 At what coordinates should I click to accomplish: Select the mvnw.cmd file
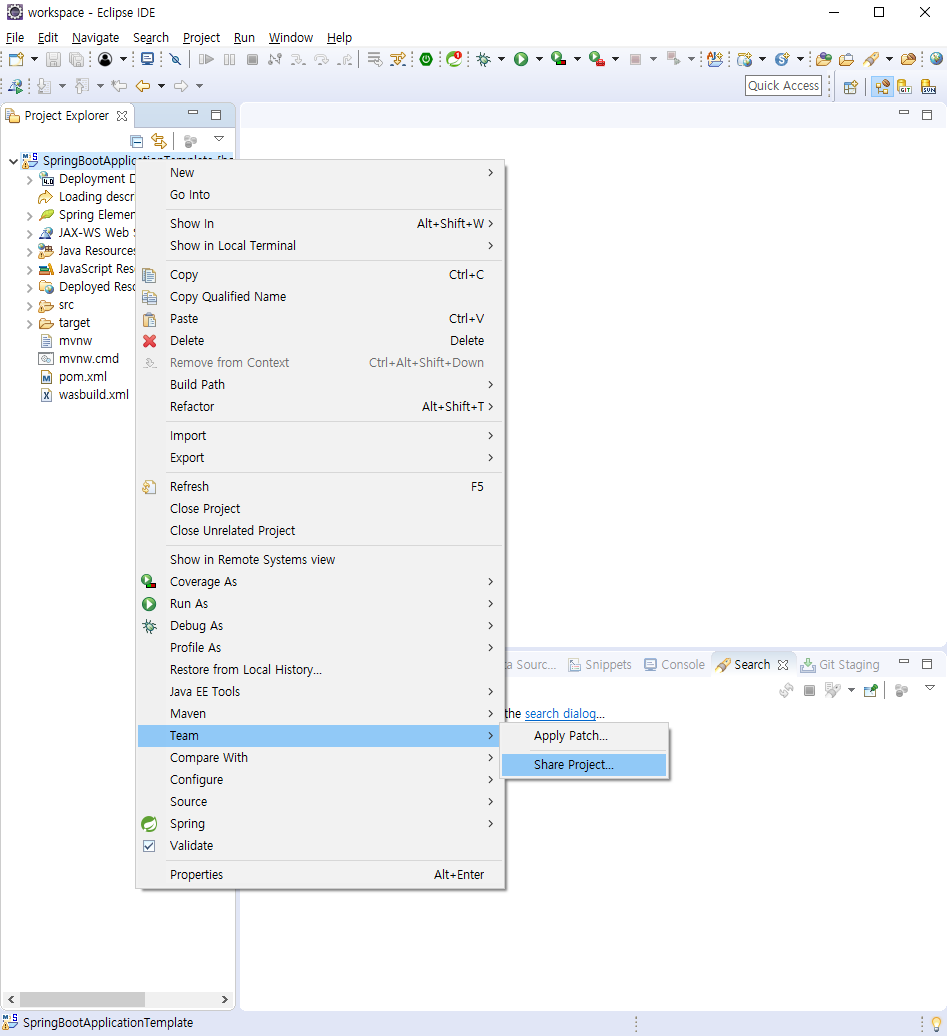click(89, 359)
